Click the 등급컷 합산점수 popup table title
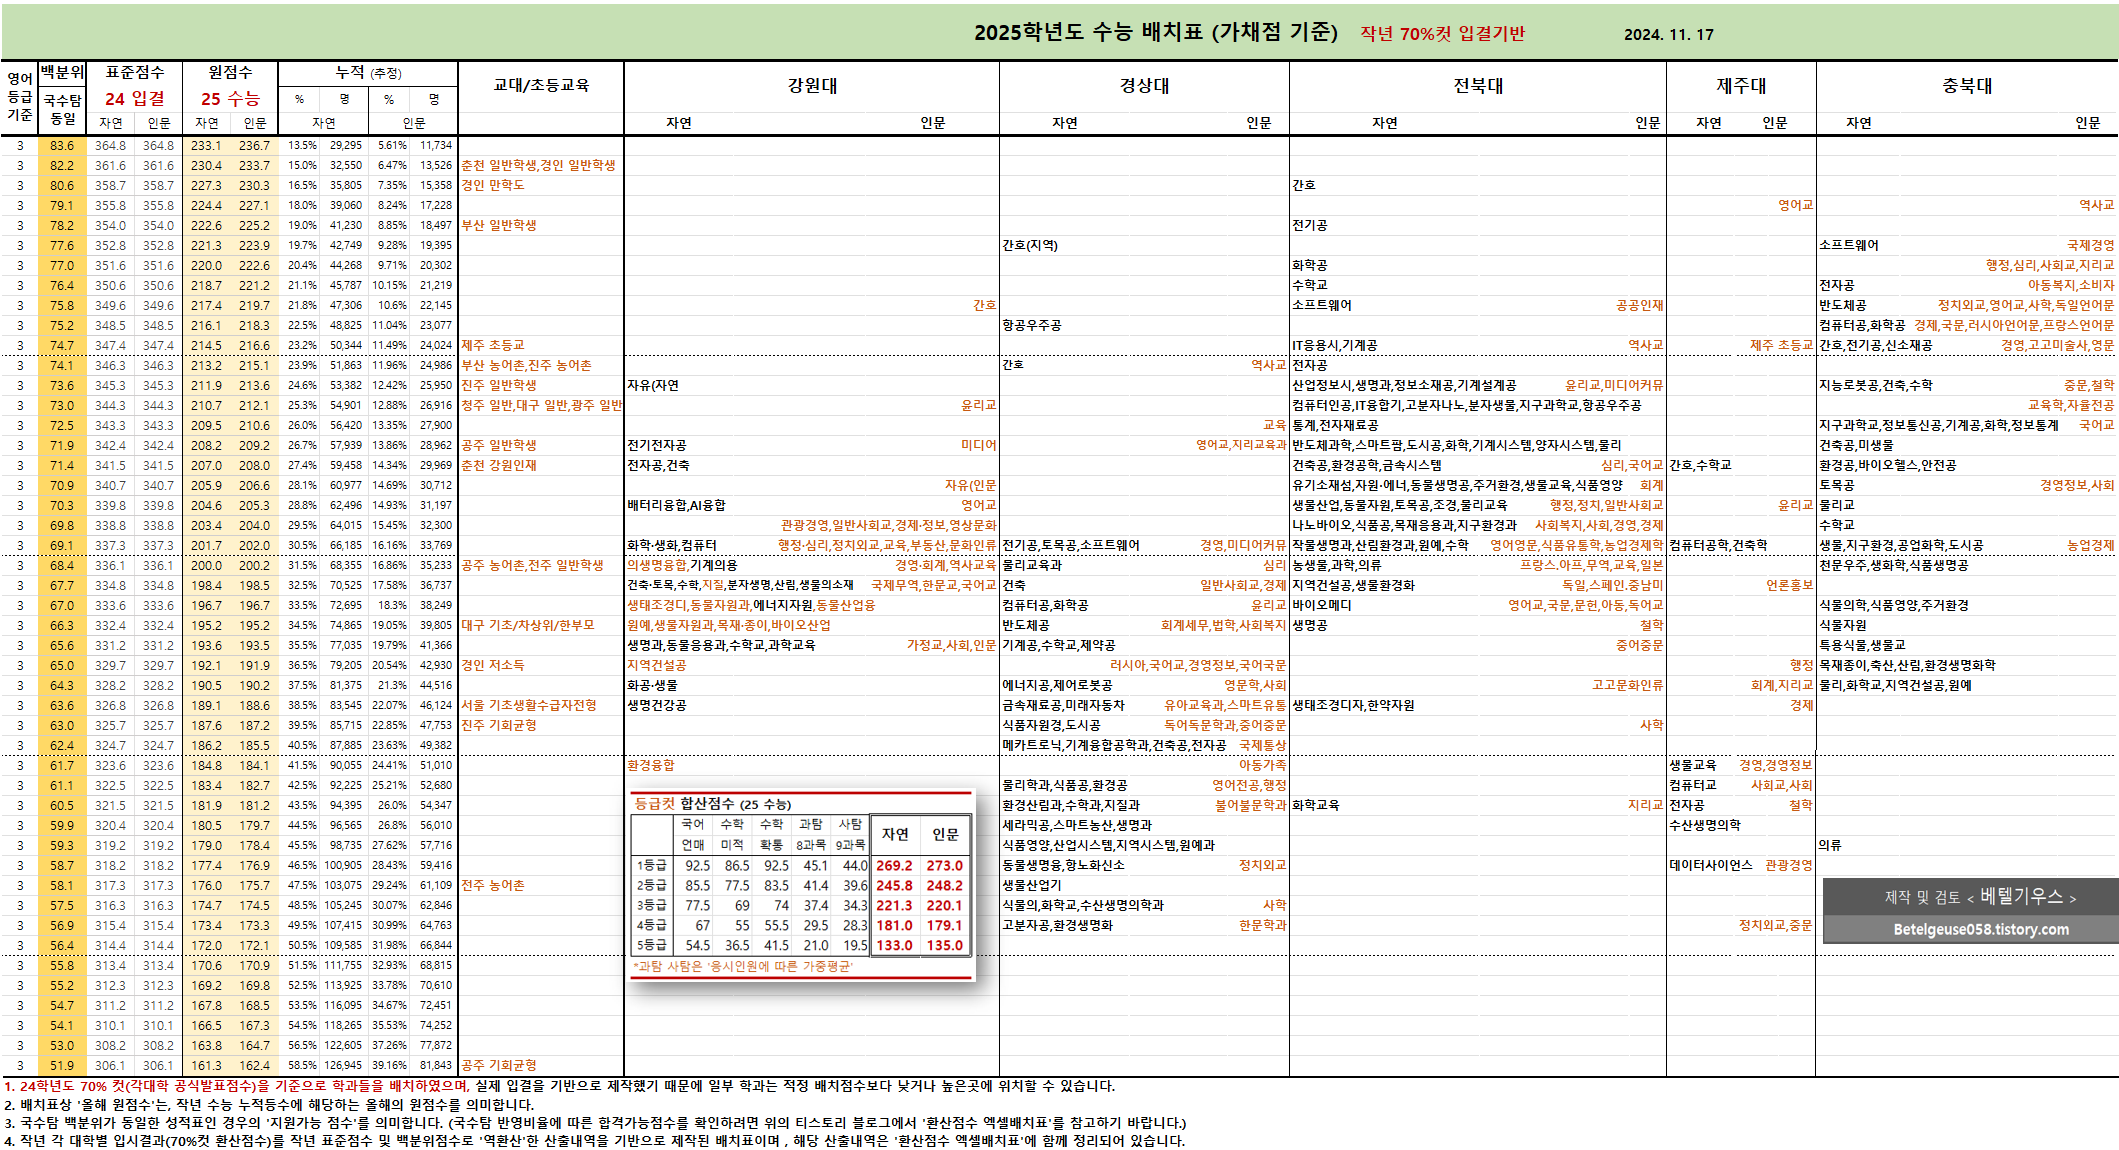 712,804
